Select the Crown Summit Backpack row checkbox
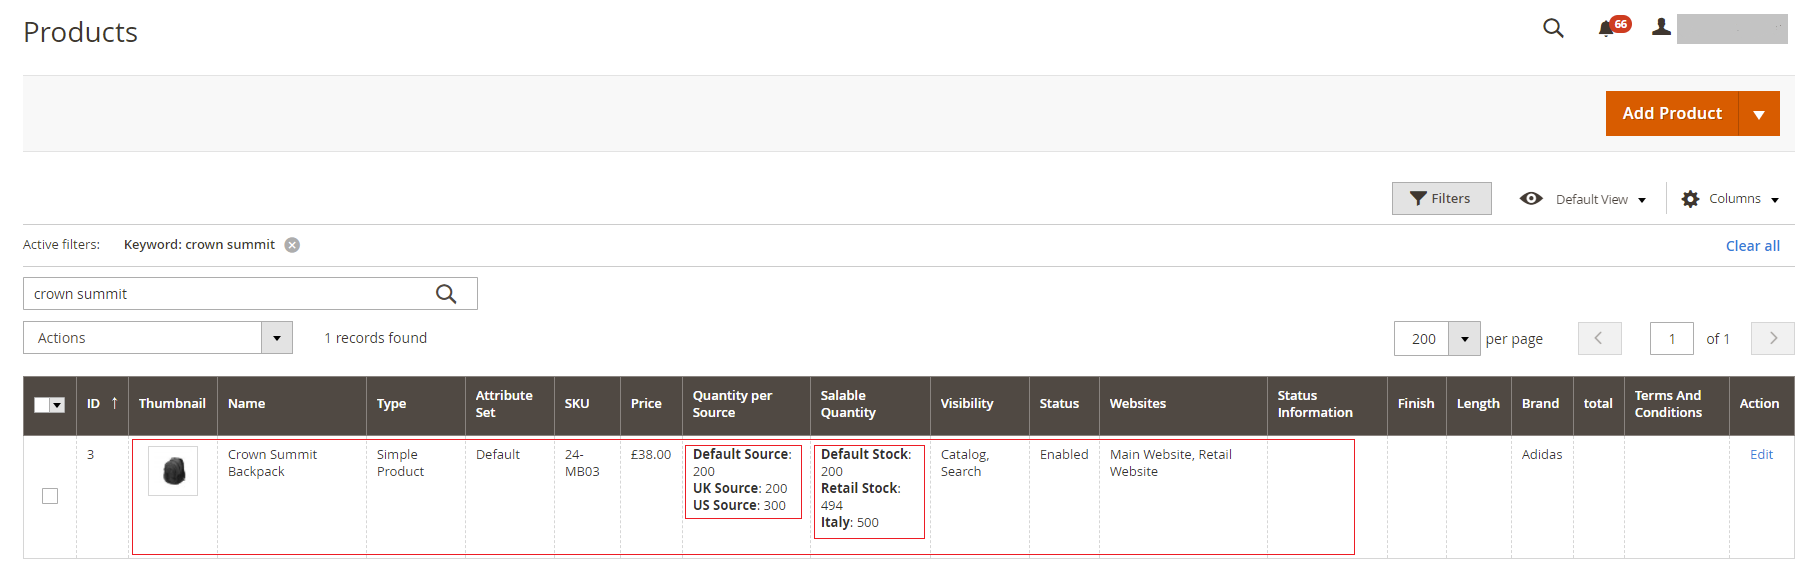Screen dimensions: 1814x582 (50, 496)
